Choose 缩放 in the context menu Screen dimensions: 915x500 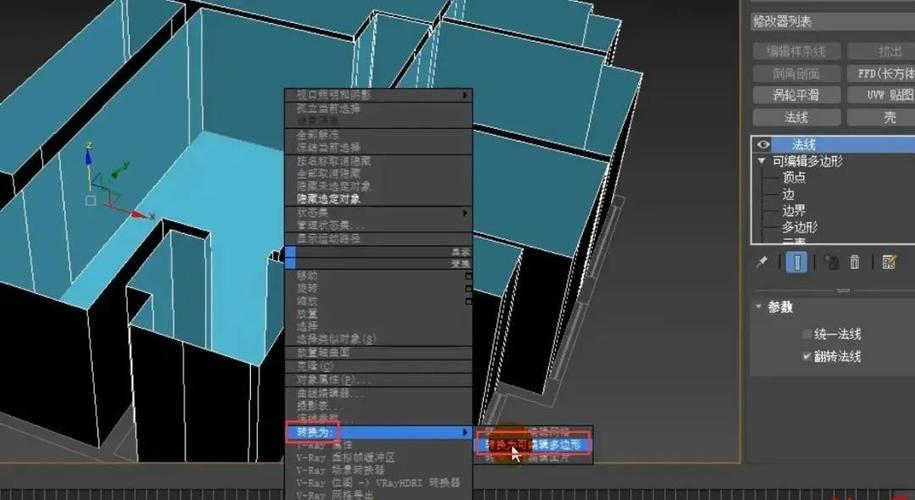pos(308,301)
